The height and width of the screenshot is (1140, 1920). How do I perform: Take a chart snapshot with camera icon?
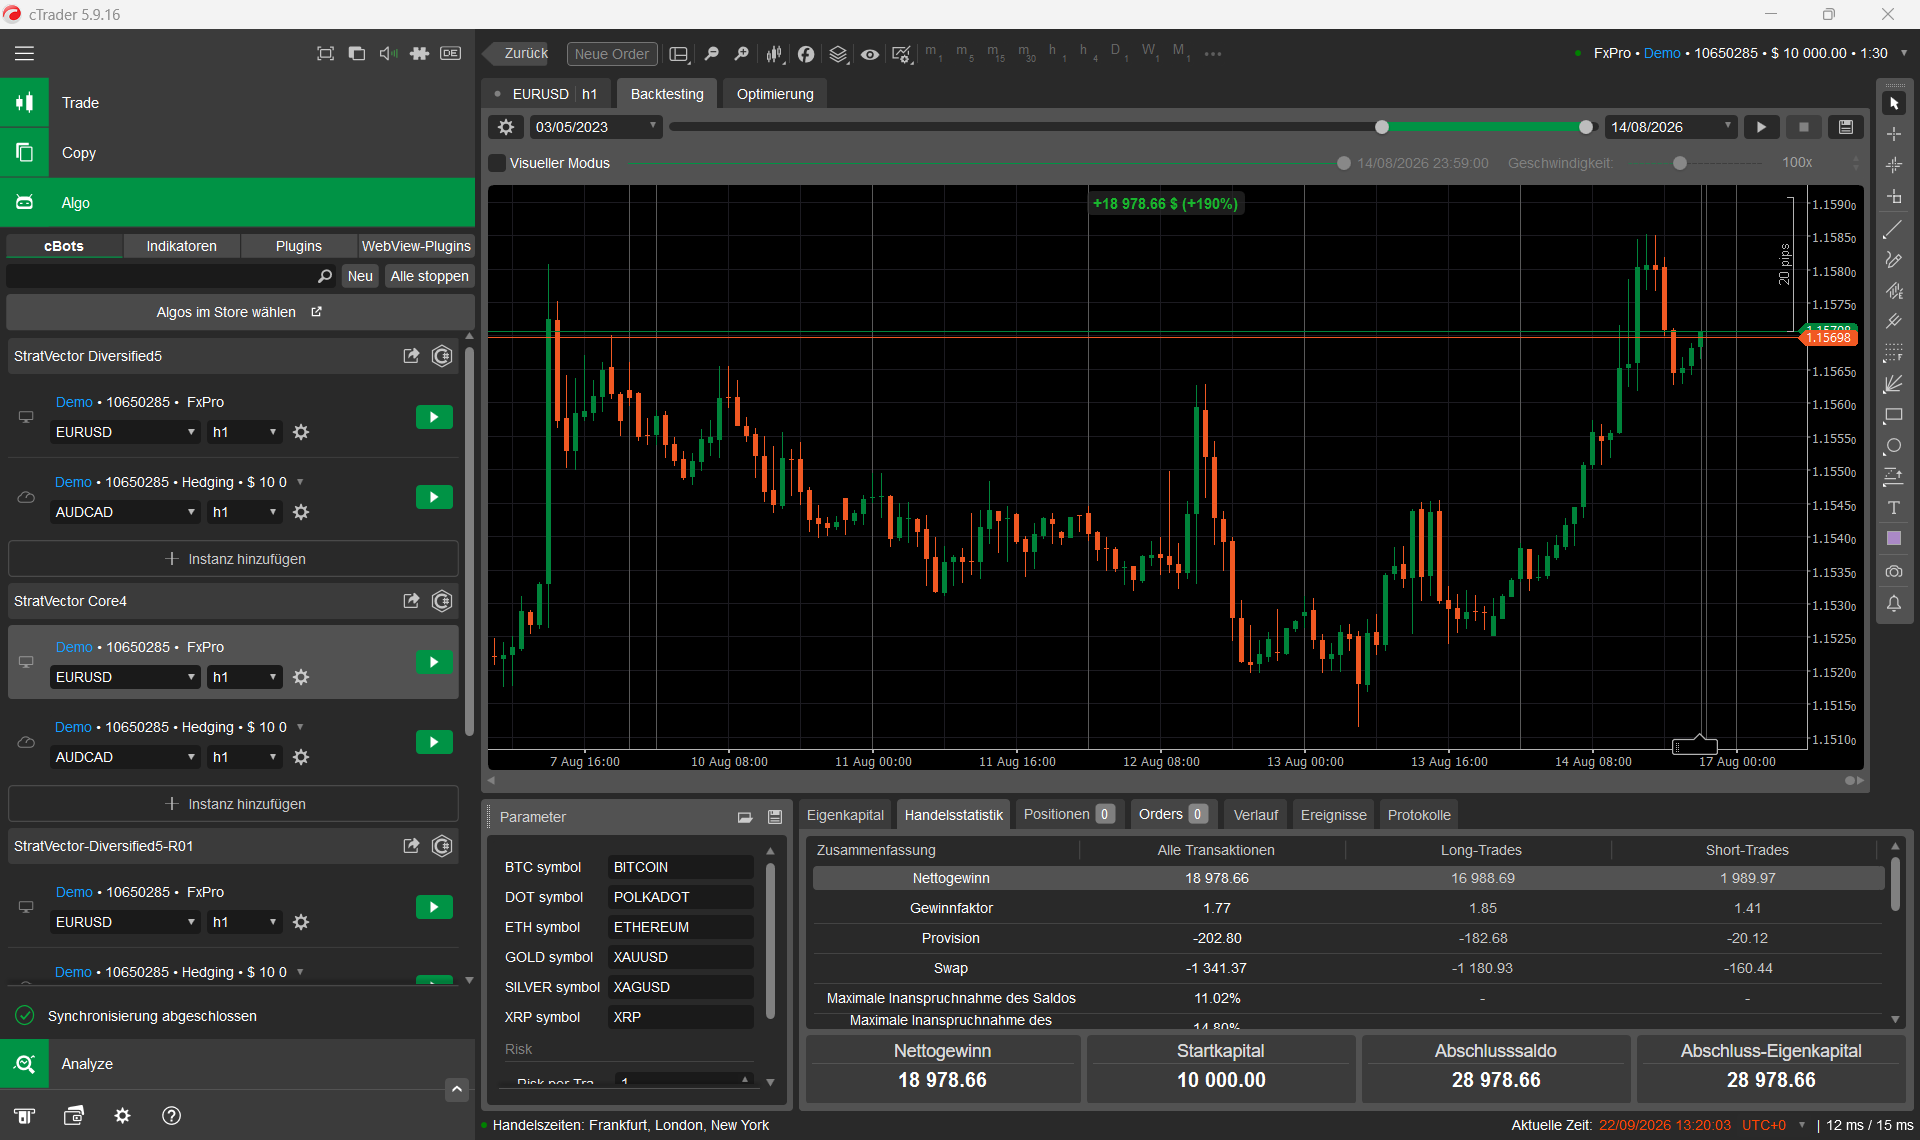(1894, 572)
